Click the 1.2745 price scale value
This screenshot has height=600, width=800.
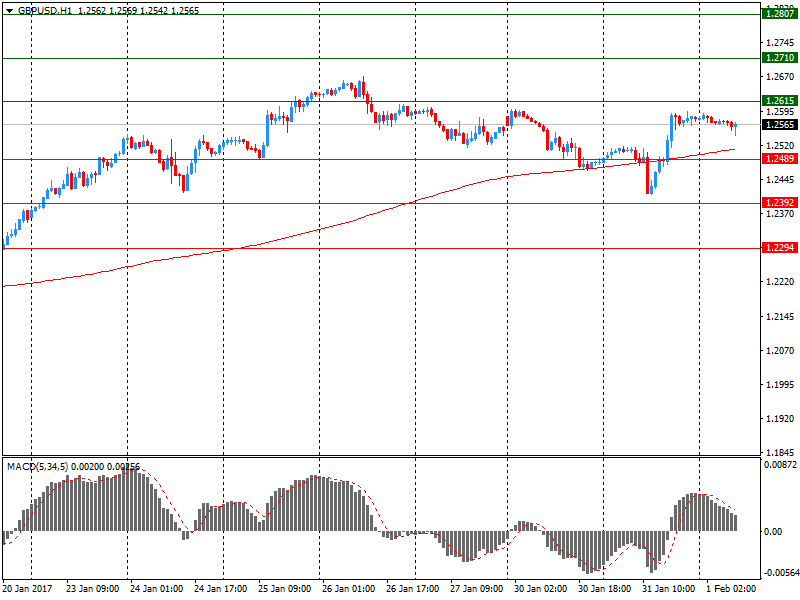pos(780,43)
